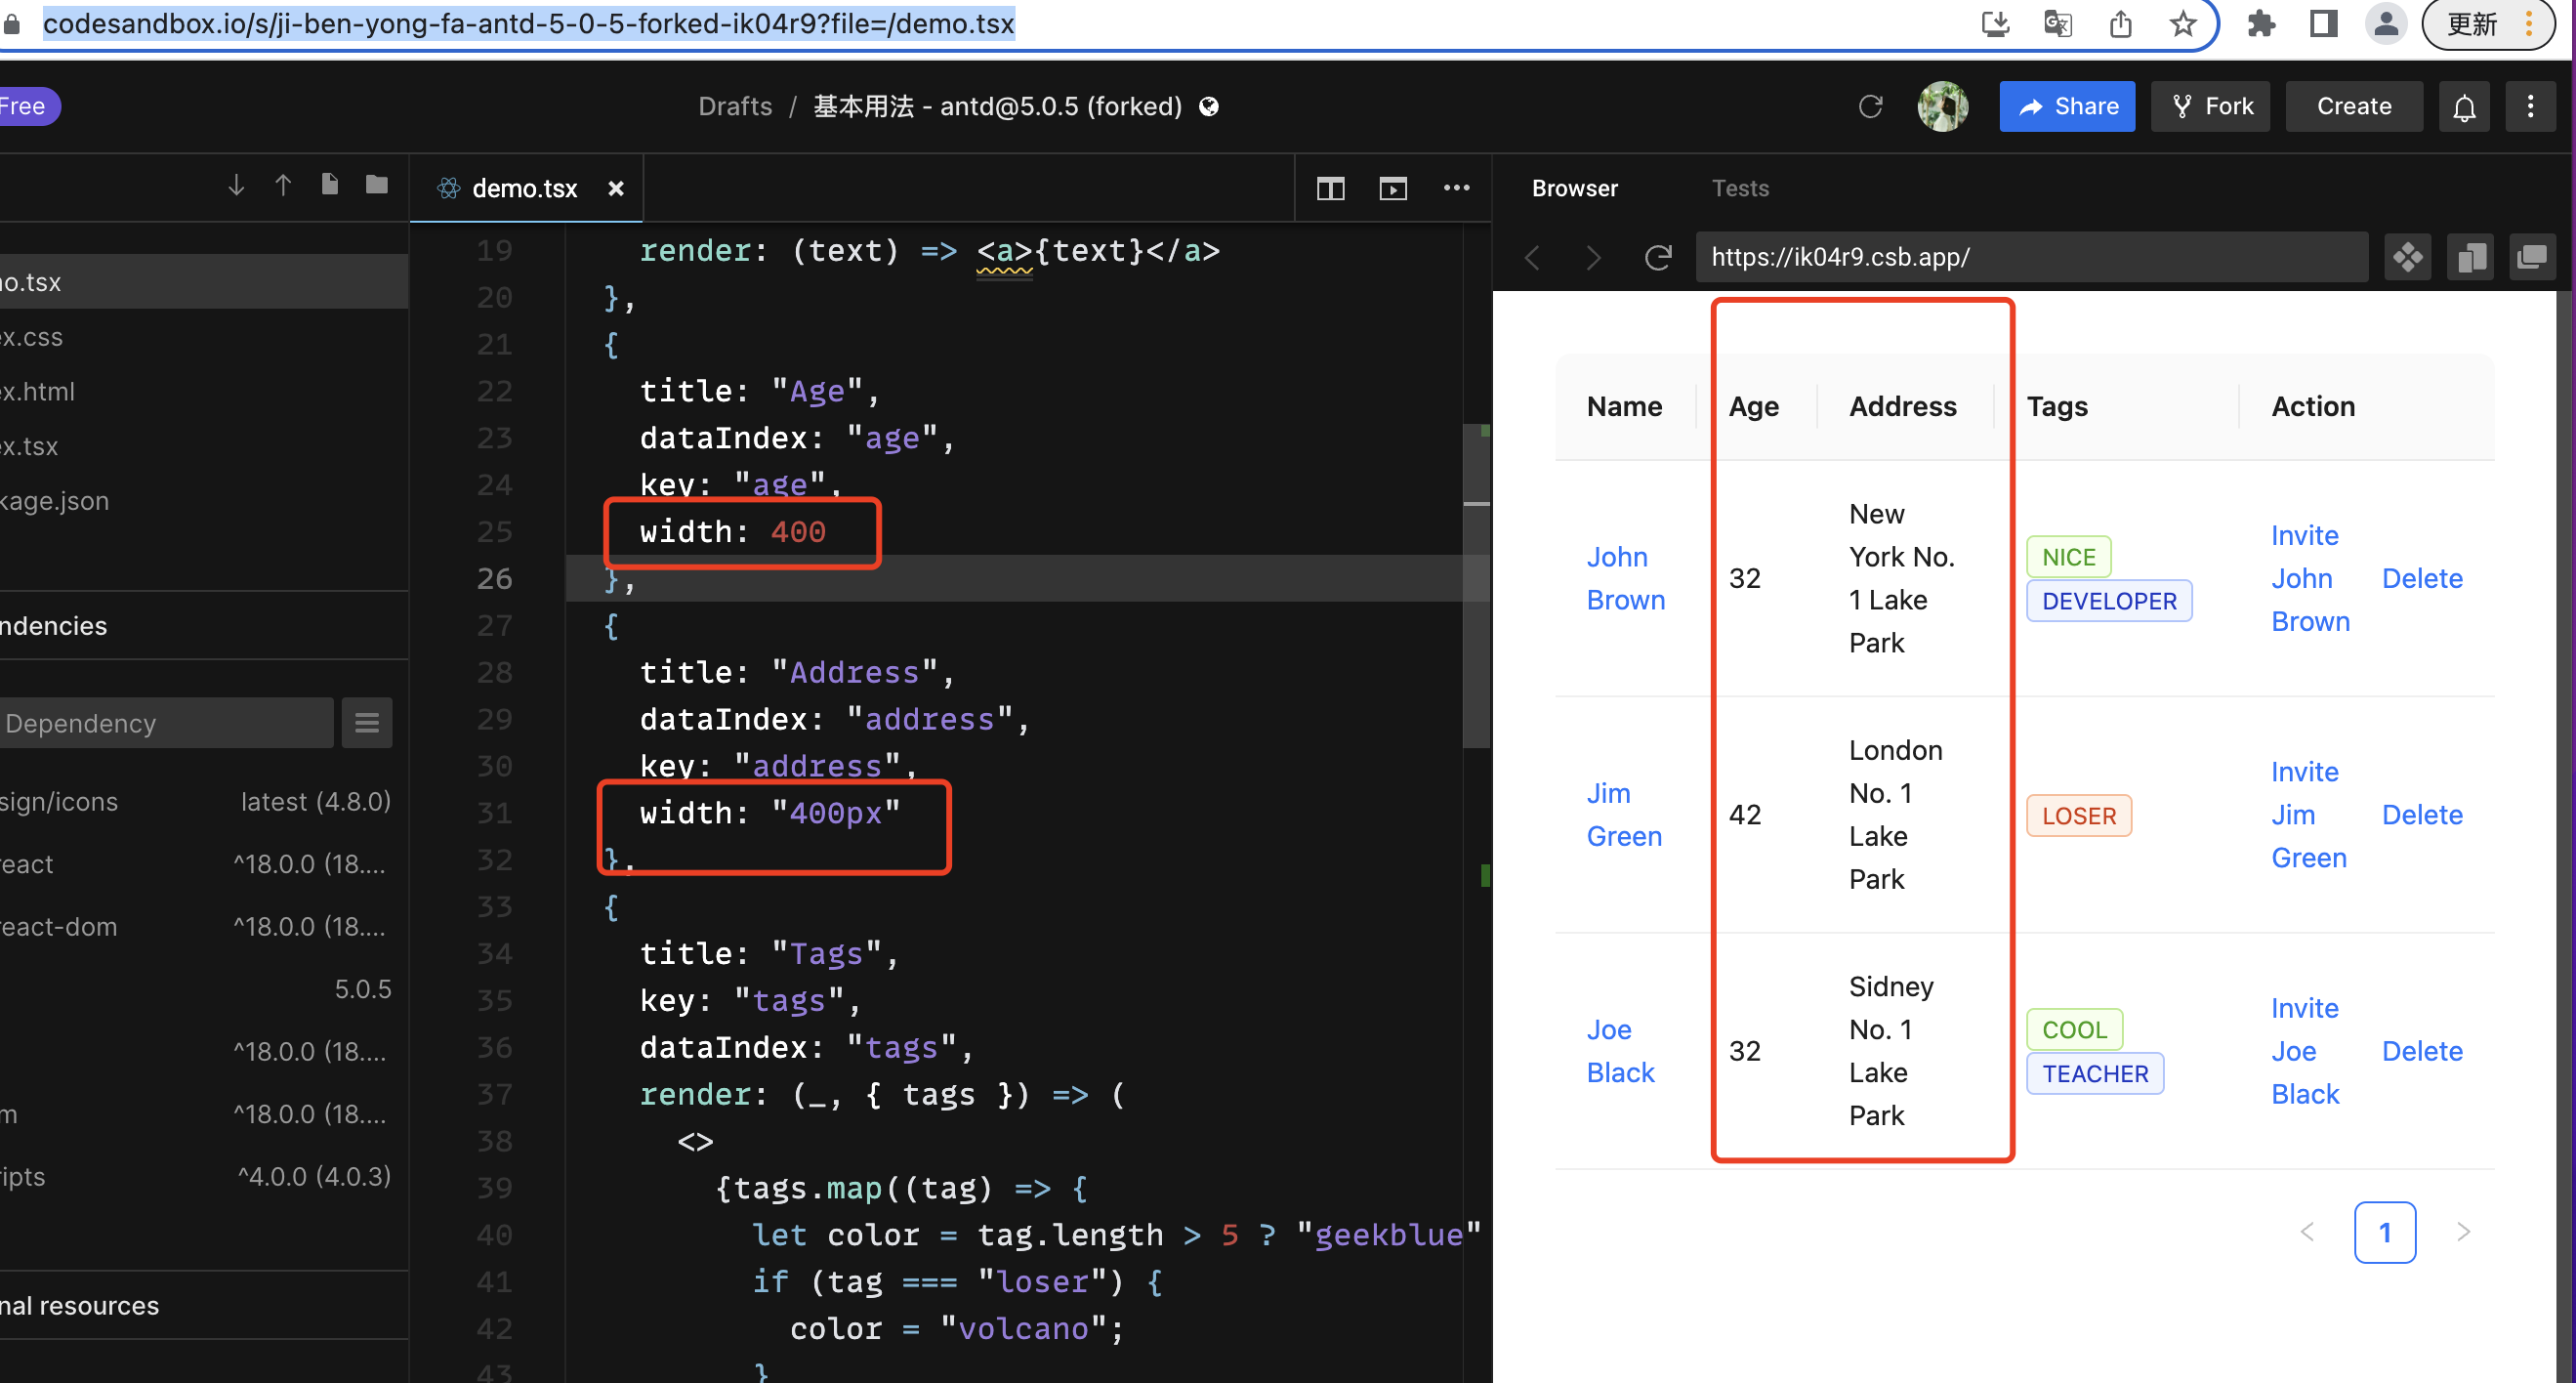This screenshot has height=1383, width=2576.
Task: Open preview in a new window icon
Action: (2534, 257)
